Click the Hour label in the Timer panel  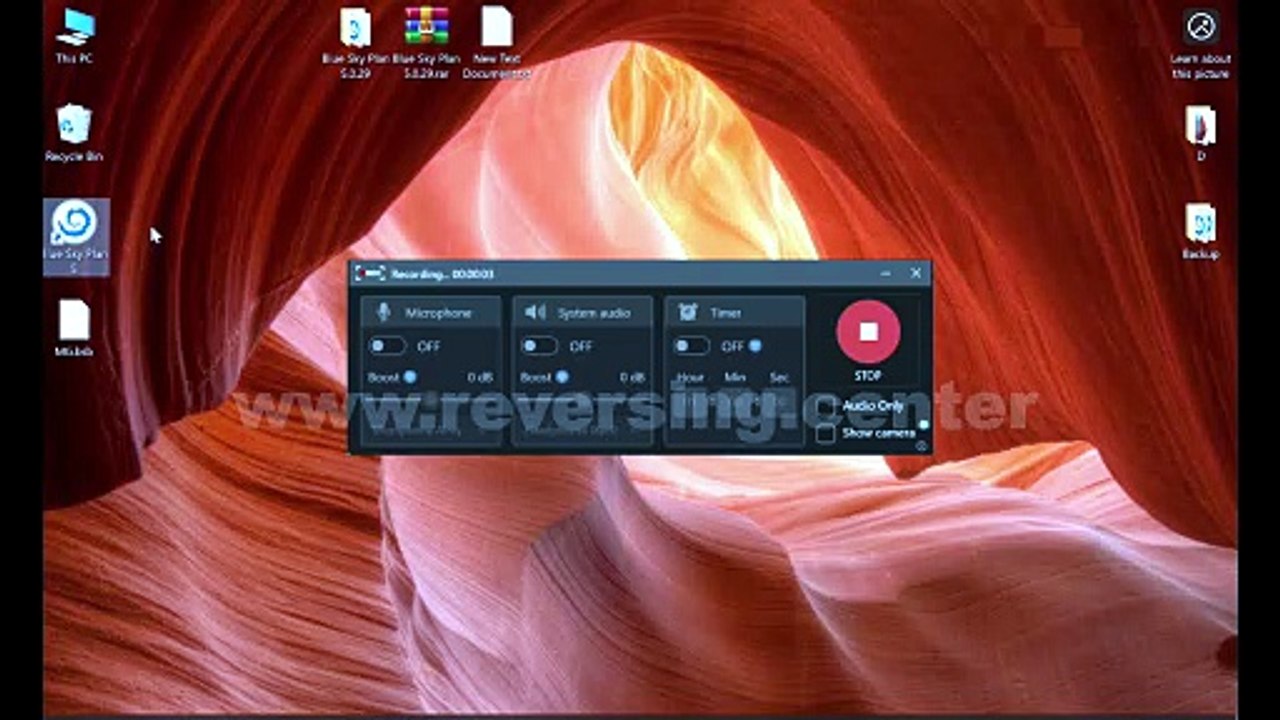(691, 377)
